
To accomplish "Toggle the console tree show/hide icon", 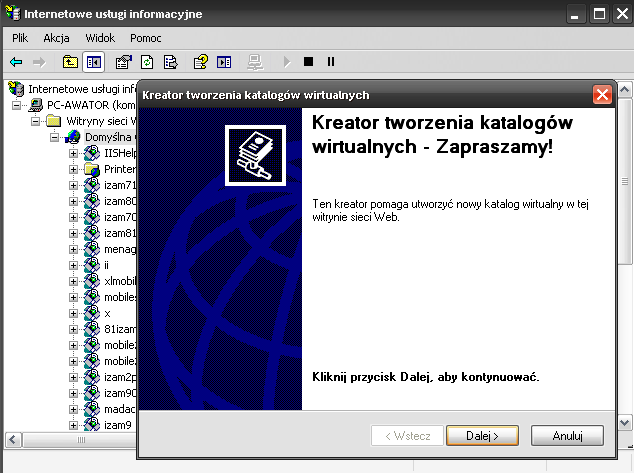I will click(x=93, y=62).
